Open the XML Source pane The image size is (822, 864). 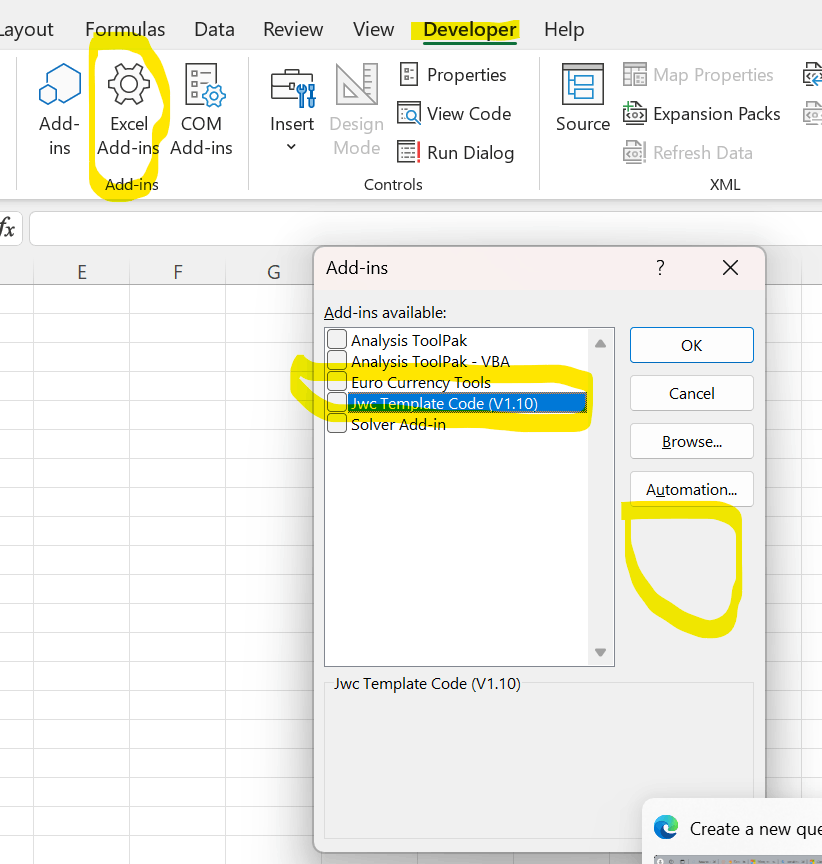point(583,98)
